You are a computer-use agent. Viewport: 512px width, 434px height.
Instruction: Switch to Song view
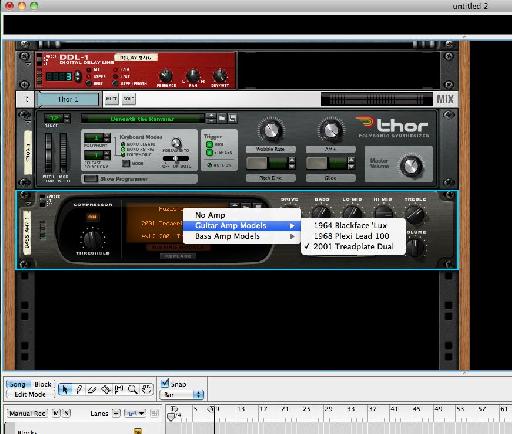pyautogui.click(x=17, y=384)
